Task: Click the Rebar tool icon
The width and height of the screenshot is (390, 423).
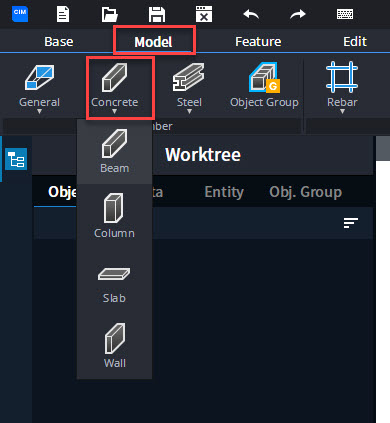Action: tap(342, 77)
